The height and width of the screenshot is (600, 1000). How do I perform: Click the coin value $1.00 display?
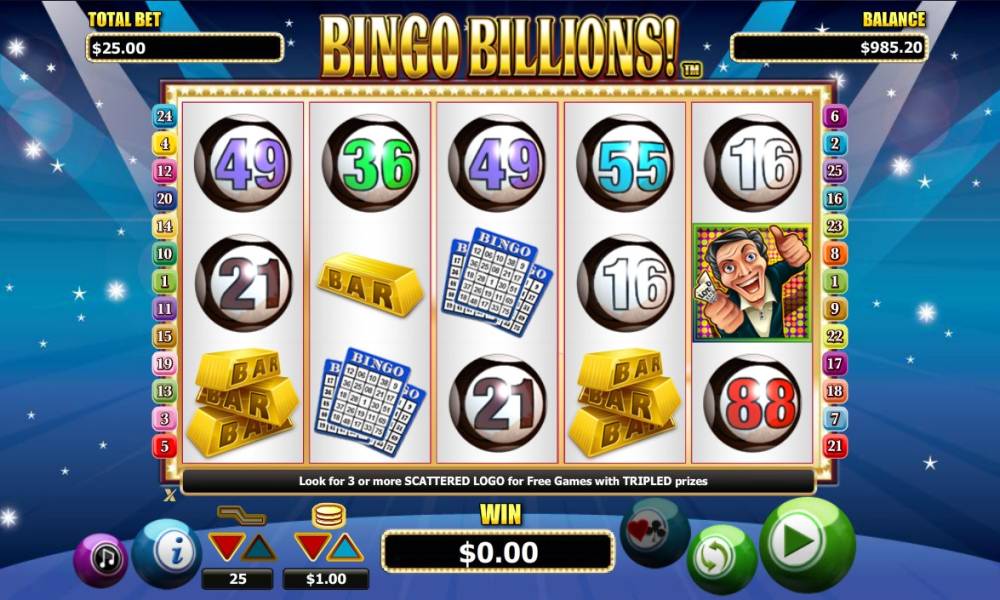[326, 579]
